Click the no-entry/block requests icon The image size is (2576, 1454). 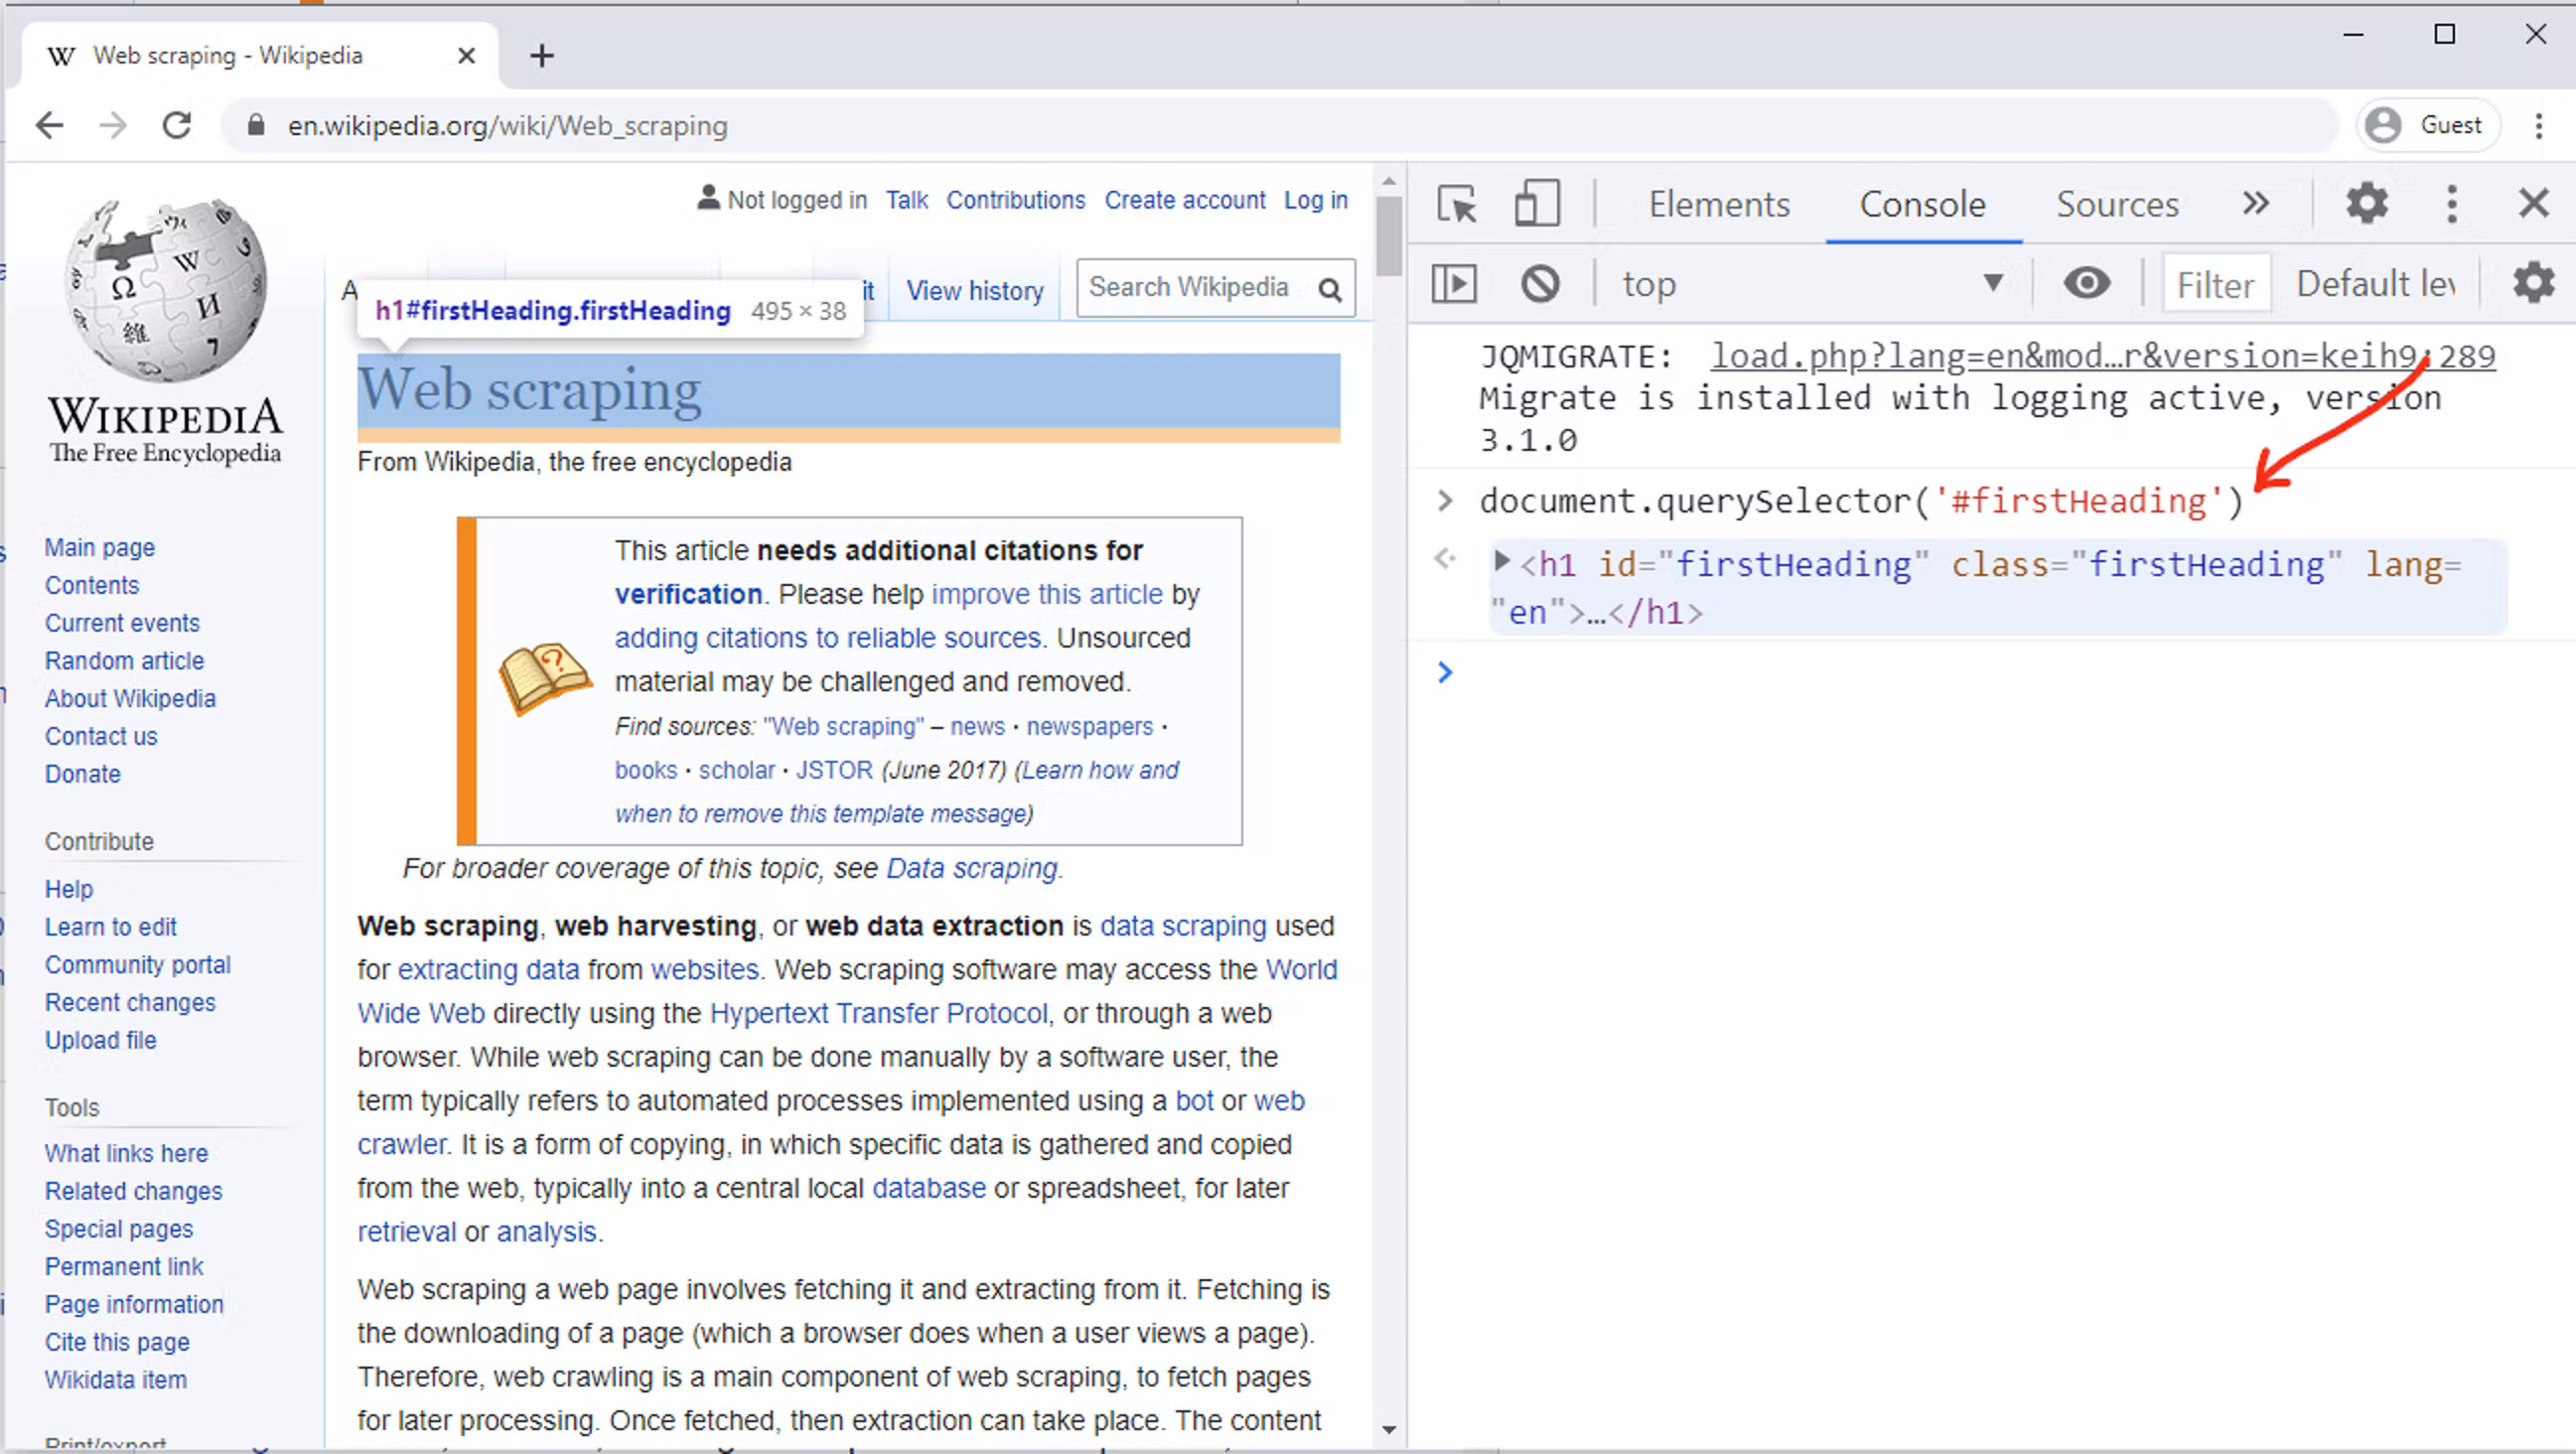[1535, 283]
